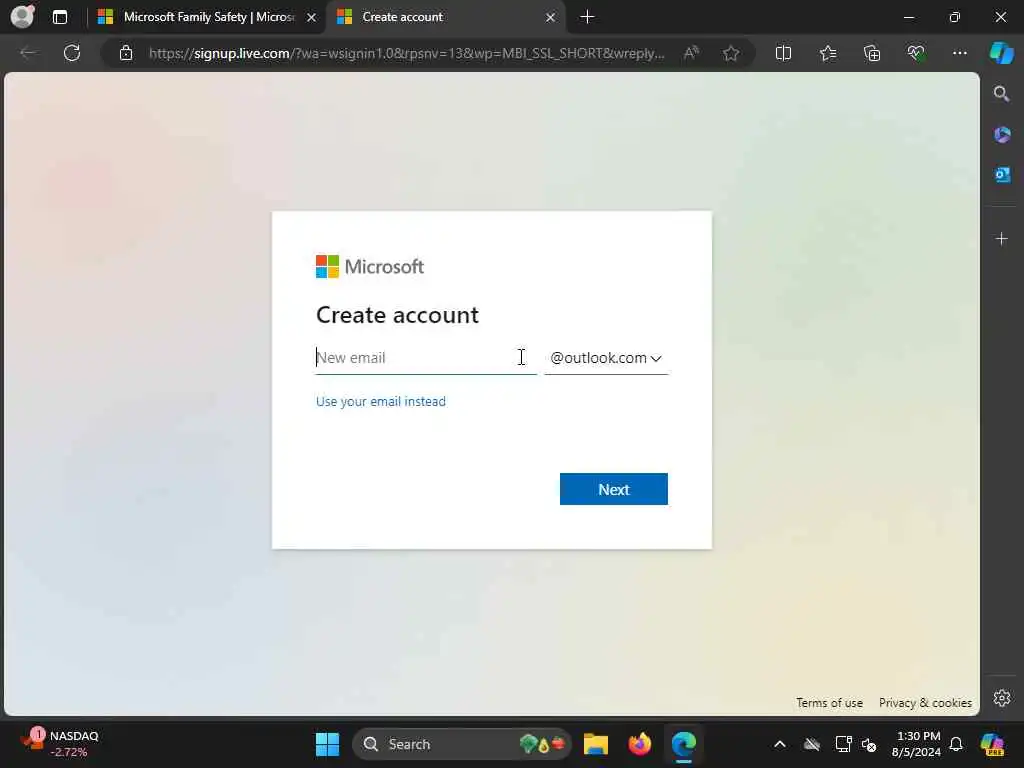Click Use your email instead link
The height and width of the screenshot is (768, 1024).
coord(381,402)
